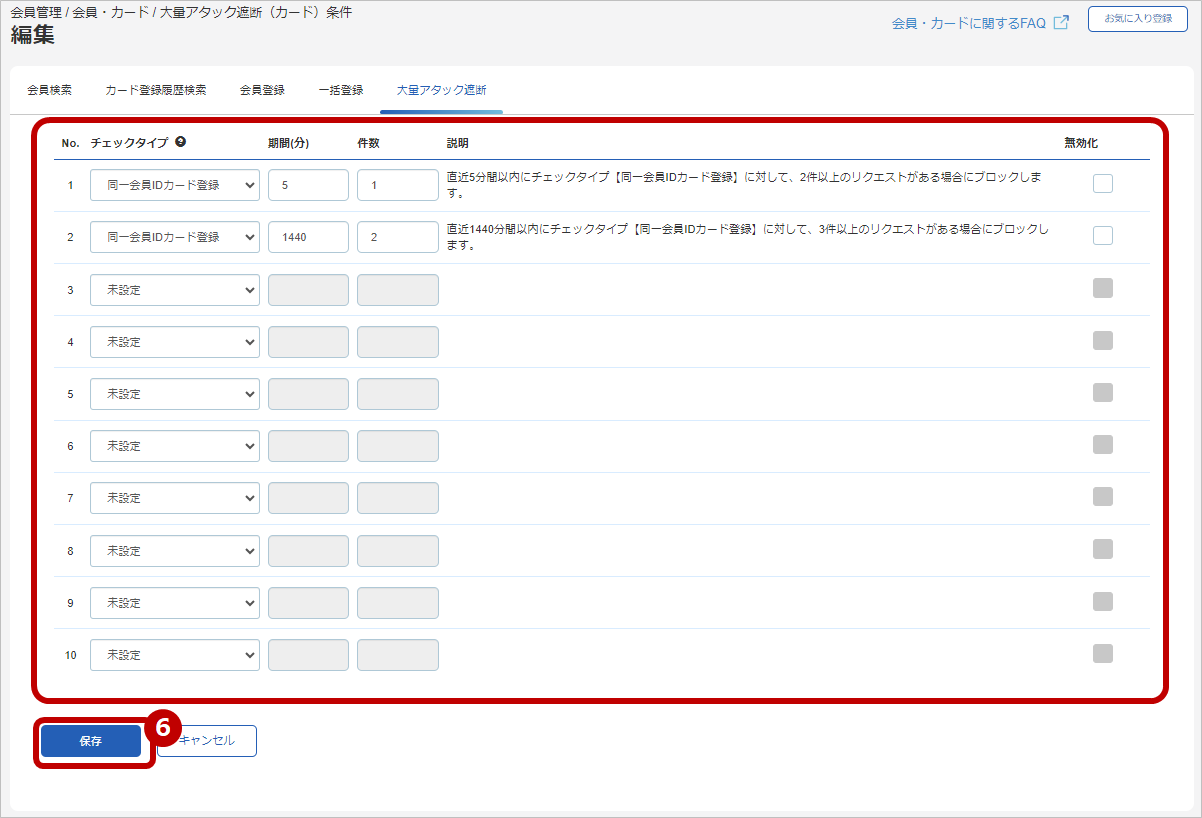
Task: Click disabled 無効化 checkbox in row 9
Action: [1103, 601]
